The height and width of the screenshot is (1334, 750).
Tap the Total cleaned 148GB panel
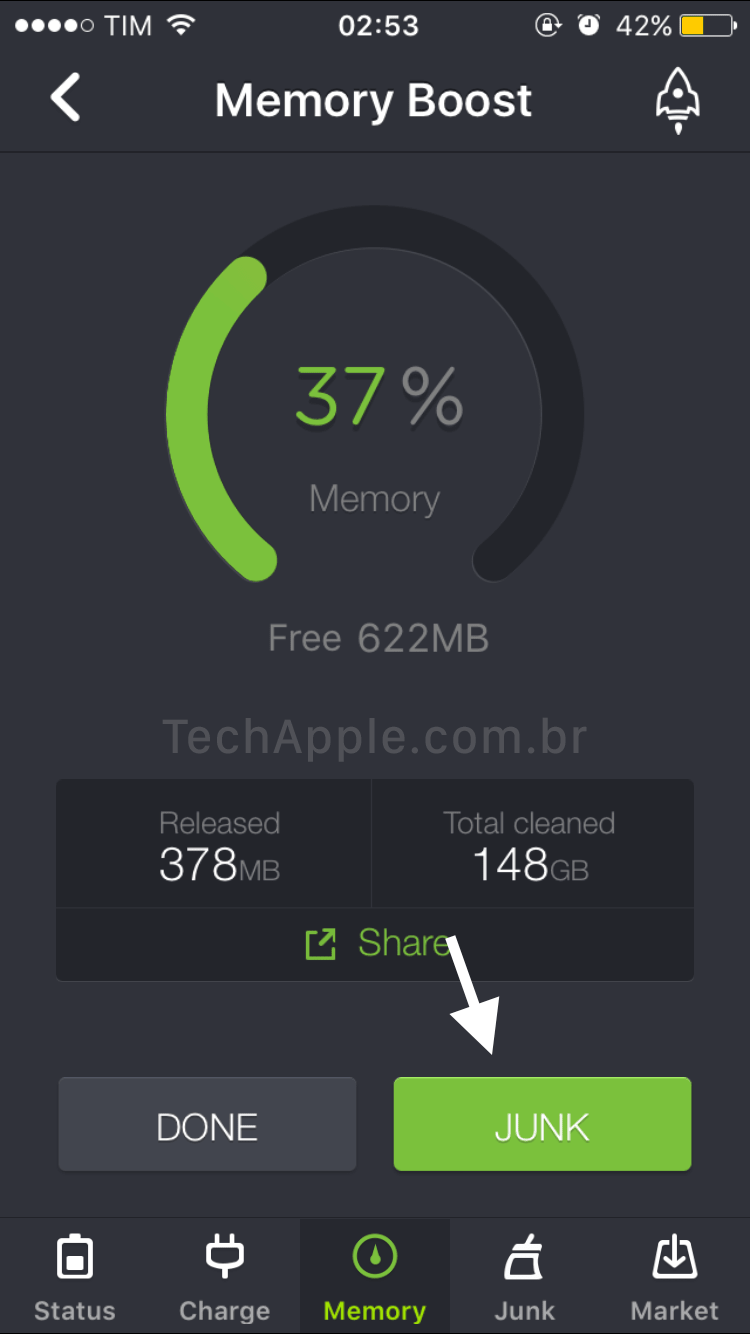tap(529, 846)
